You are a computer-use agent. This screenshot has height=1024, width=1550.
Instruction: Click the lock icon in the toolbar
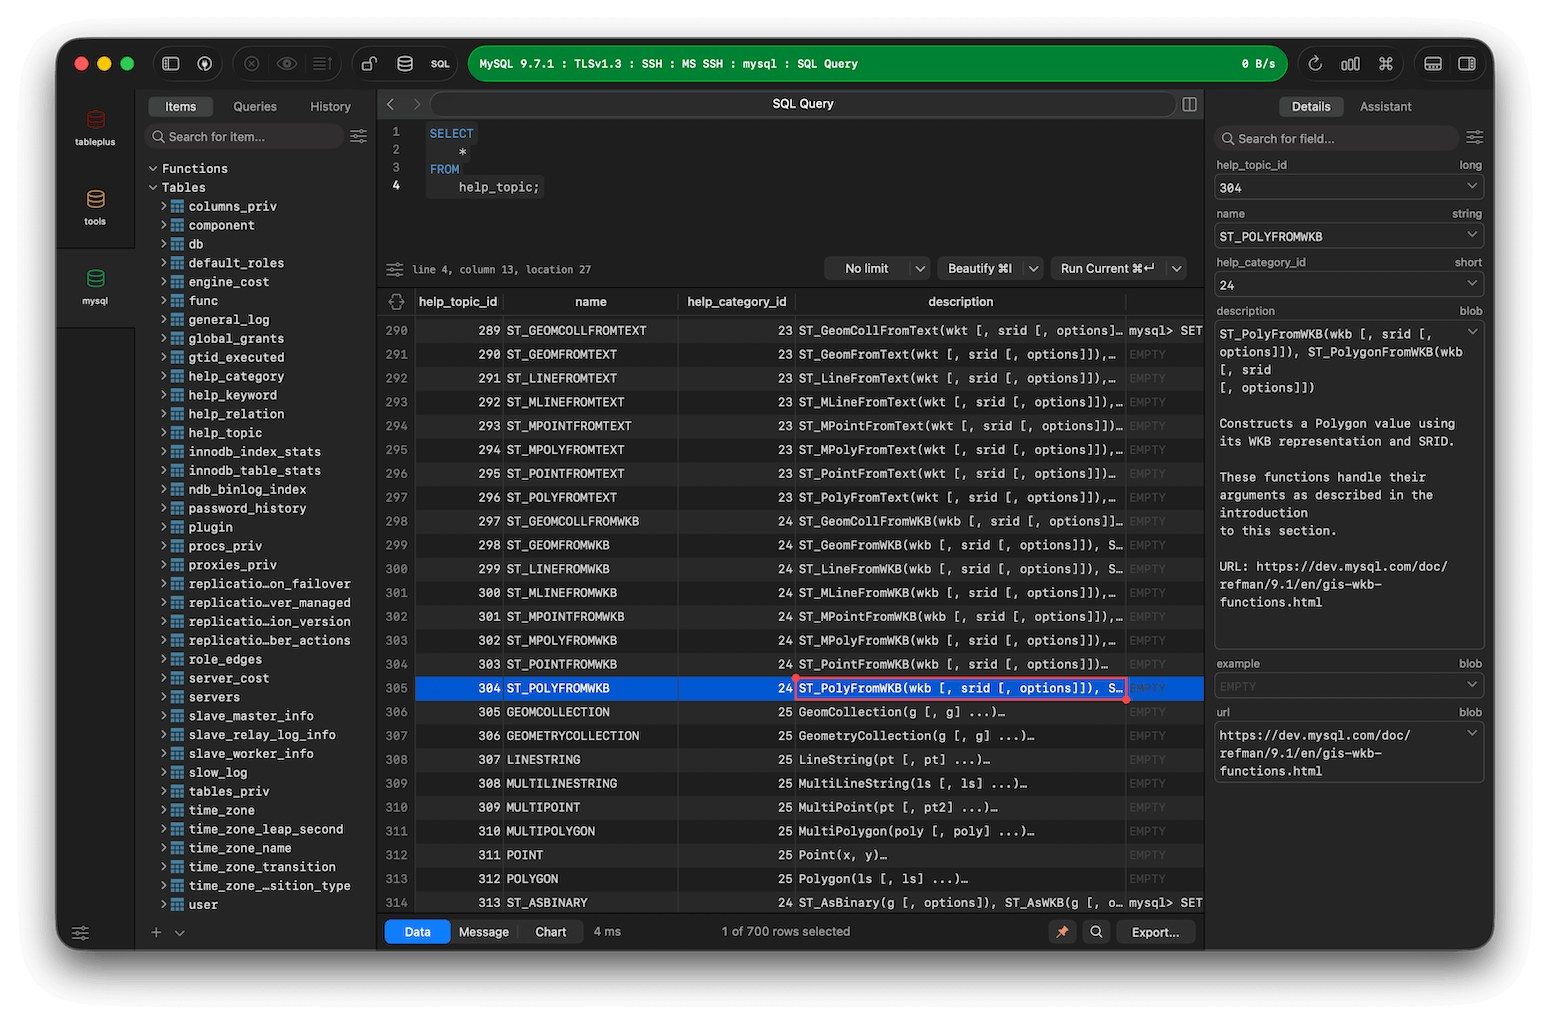tap(369, 64)
